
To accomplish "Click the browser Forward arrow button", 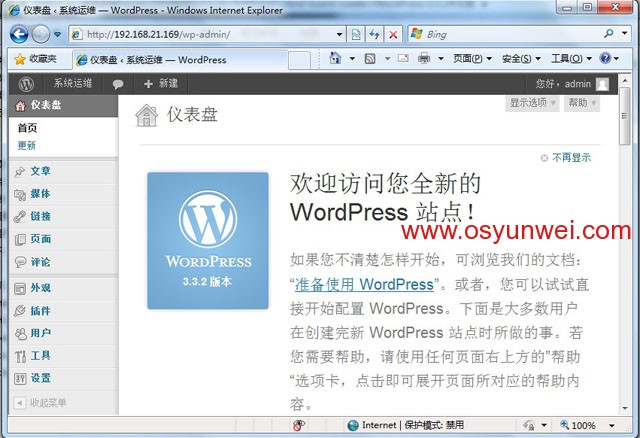I will [x=40, y=34].
